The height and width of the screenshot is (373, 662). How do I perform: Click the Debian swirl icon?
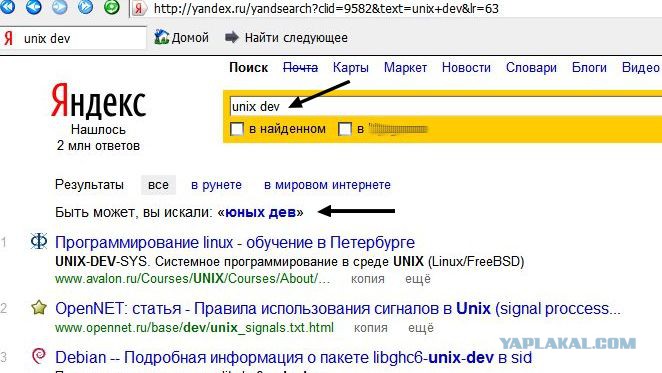pos(39,356)
